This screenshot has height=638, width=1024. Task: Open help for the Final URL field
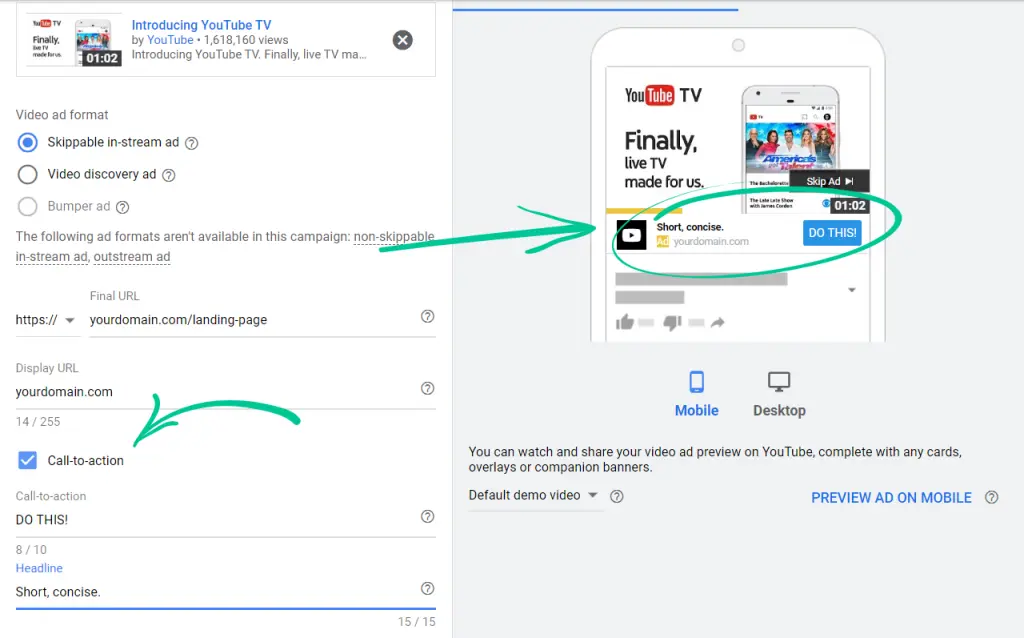427,316
